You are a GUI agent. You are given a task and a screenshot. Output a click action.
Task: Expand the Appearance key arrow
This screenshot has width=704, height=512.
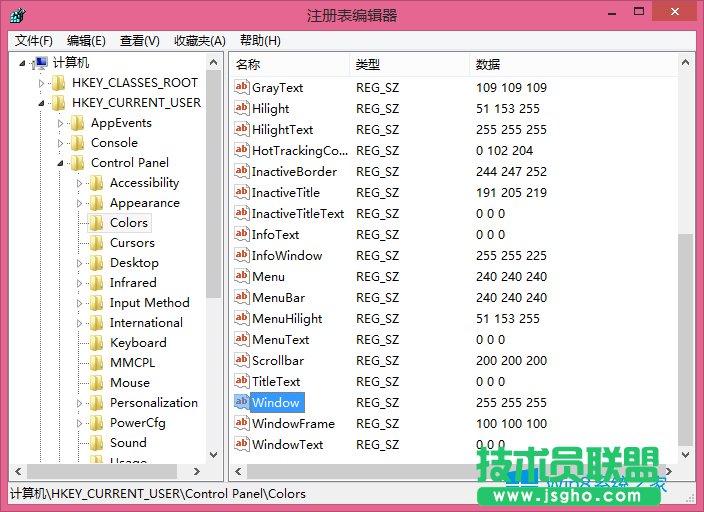tap(79, 203)
